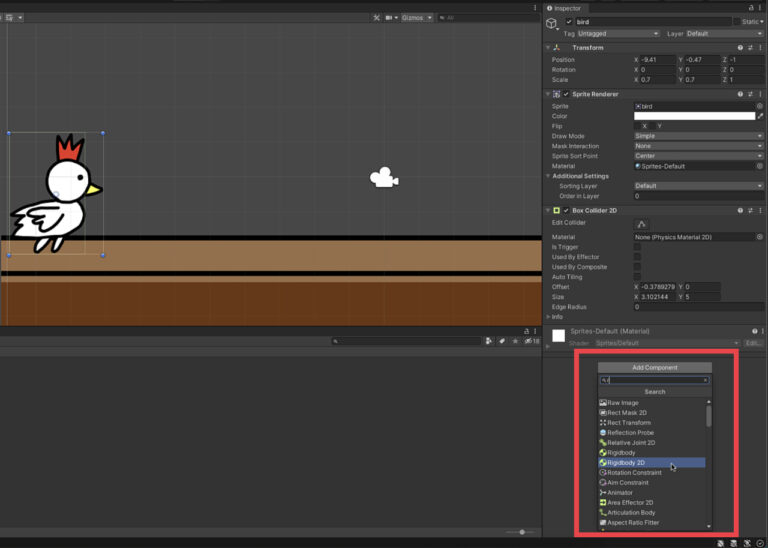The height and width of the screenshot is (548, 768).
Task: Open Sprite Renderer presets icon
Action: [750, 94]
